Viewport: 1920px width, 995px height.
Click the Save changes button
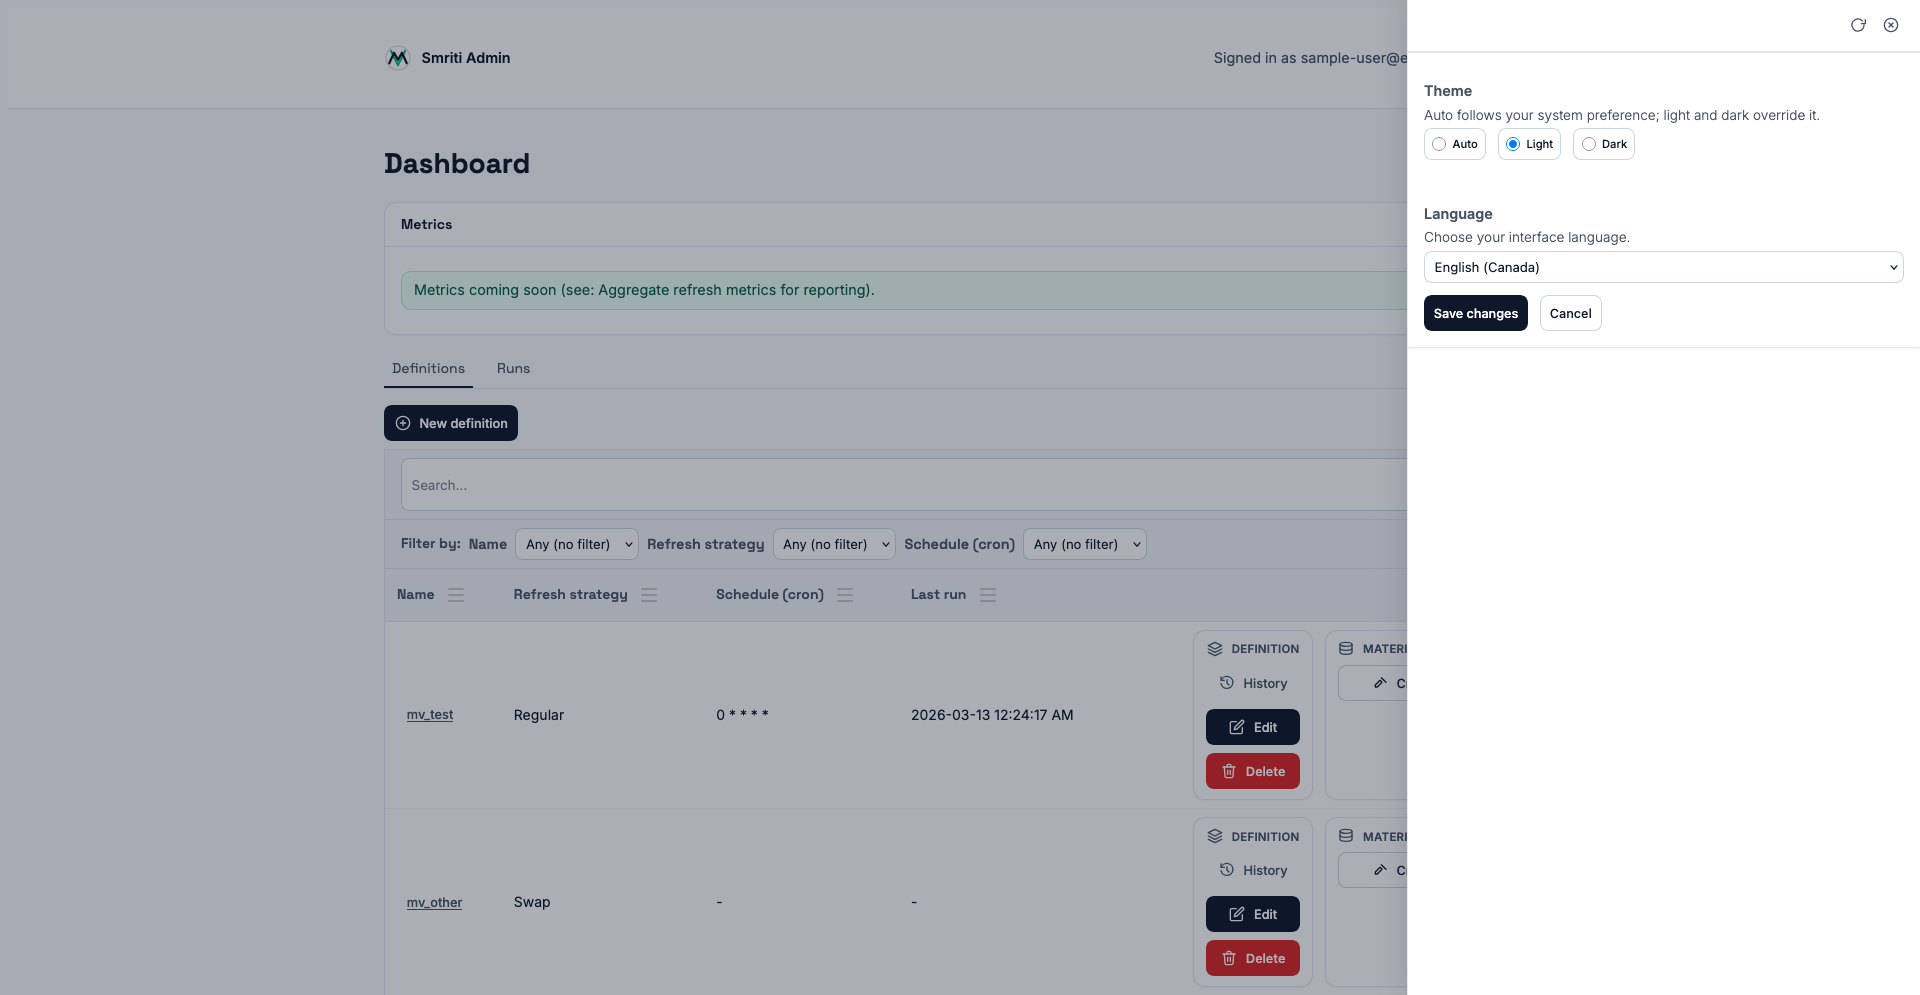pos(1475,313)
